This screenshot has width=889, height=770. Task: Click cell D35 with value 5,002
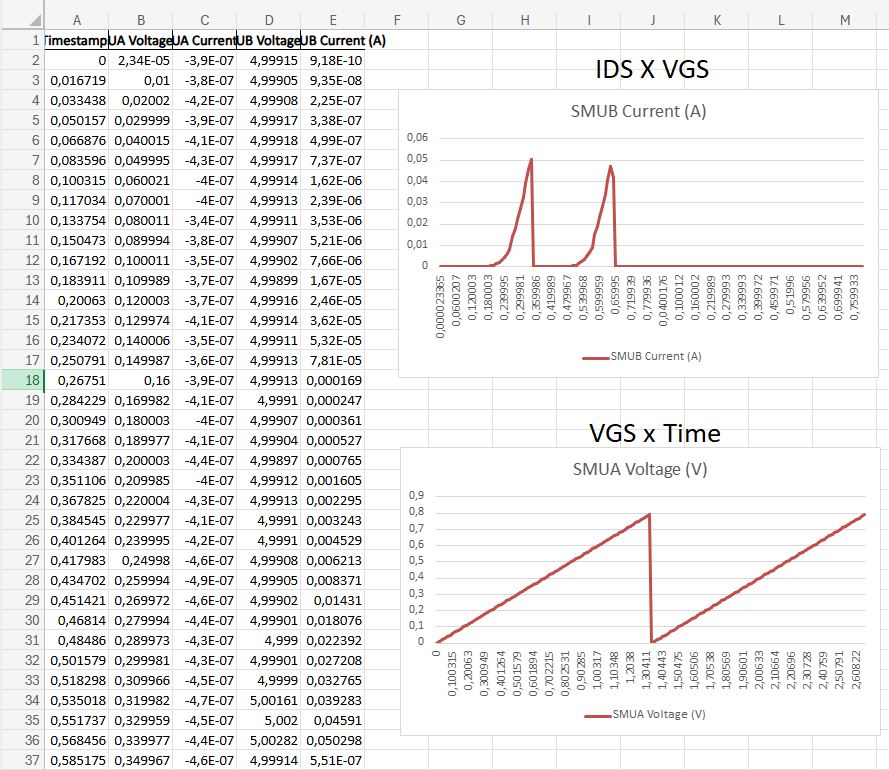pos(268,720)
